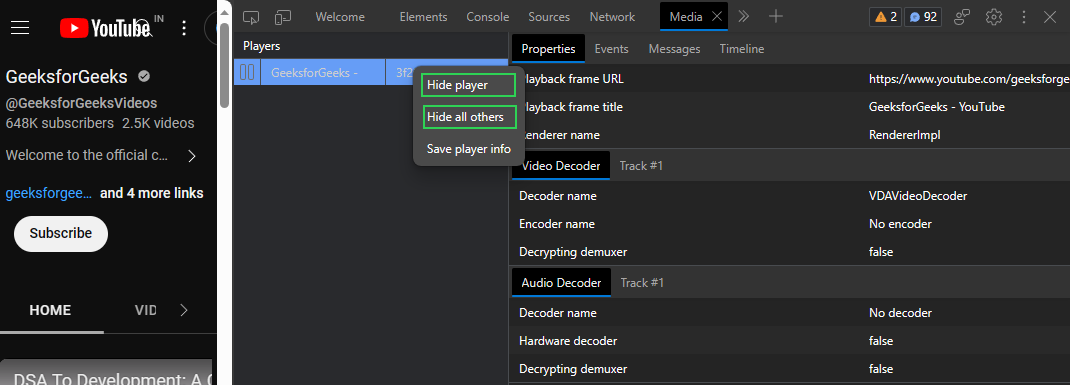
Task: Choose Hide player from context menu
Action: (x=468, y=85)
